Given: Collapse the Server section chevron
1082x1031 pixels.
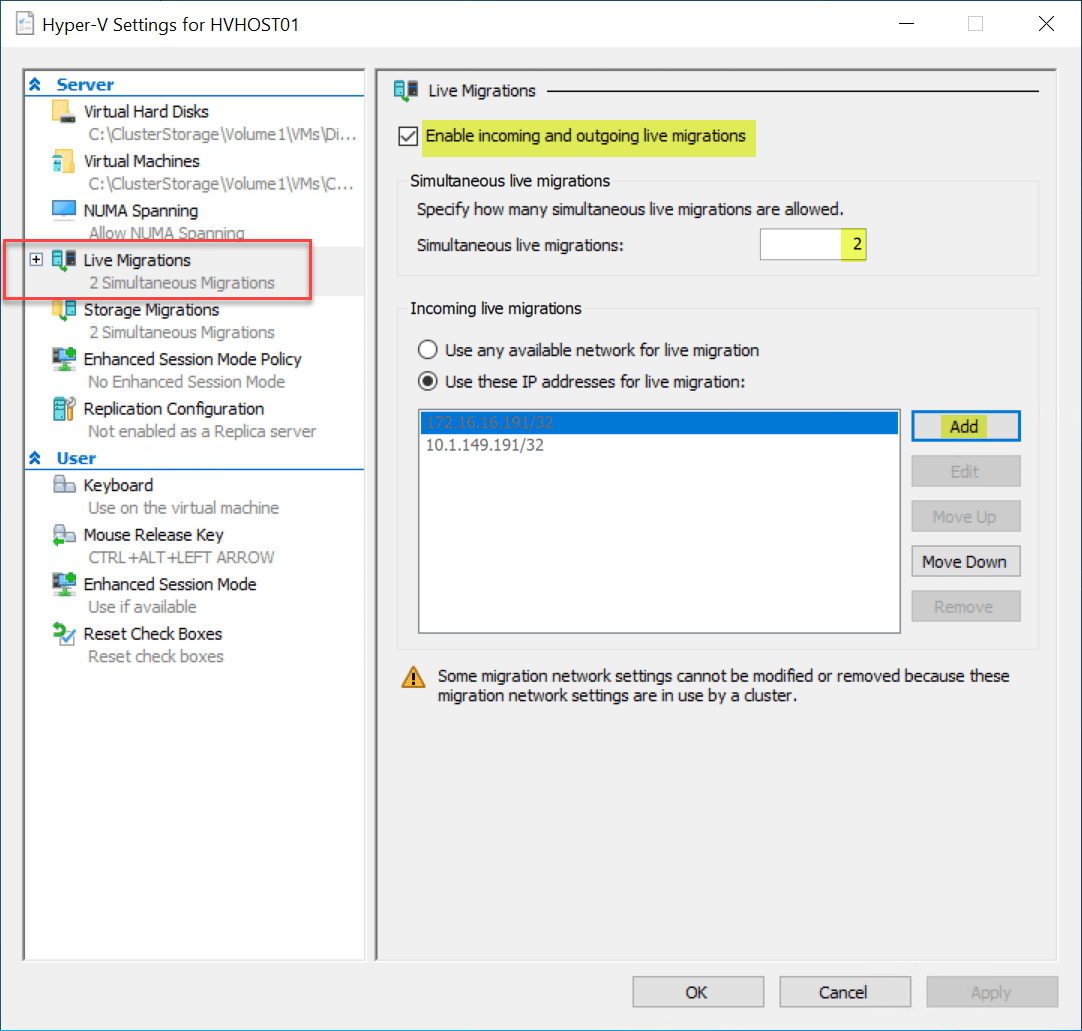Looking at the screenshot, I should pyautogui.click(x=35, y=84).
